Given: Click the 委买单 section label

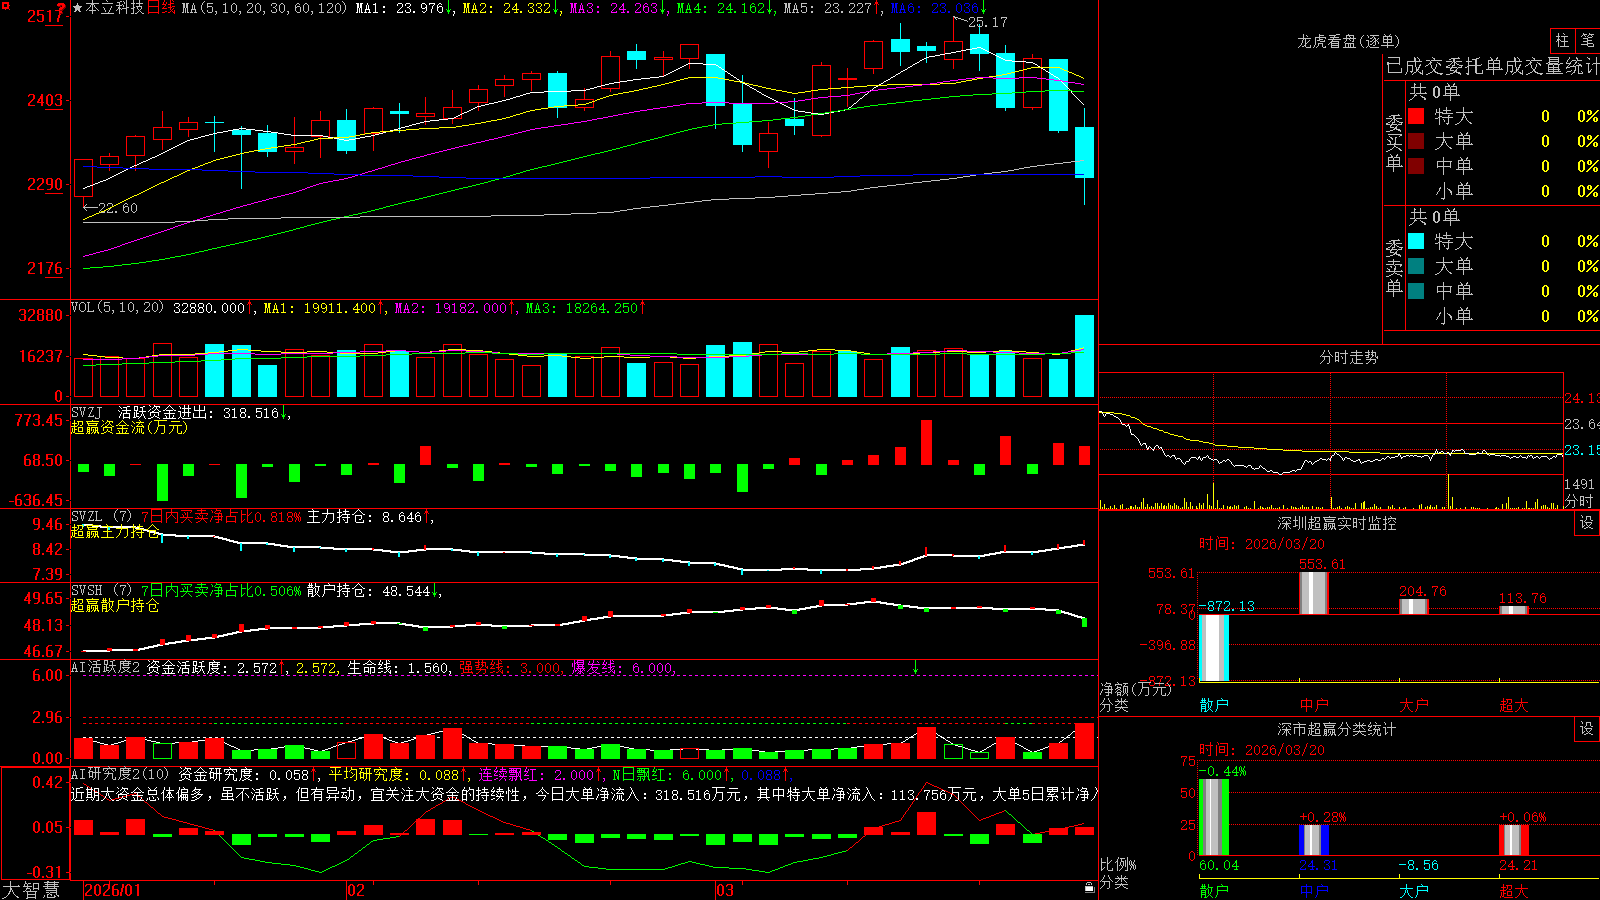Looking at the screenshot, I should coord(1394,142).
